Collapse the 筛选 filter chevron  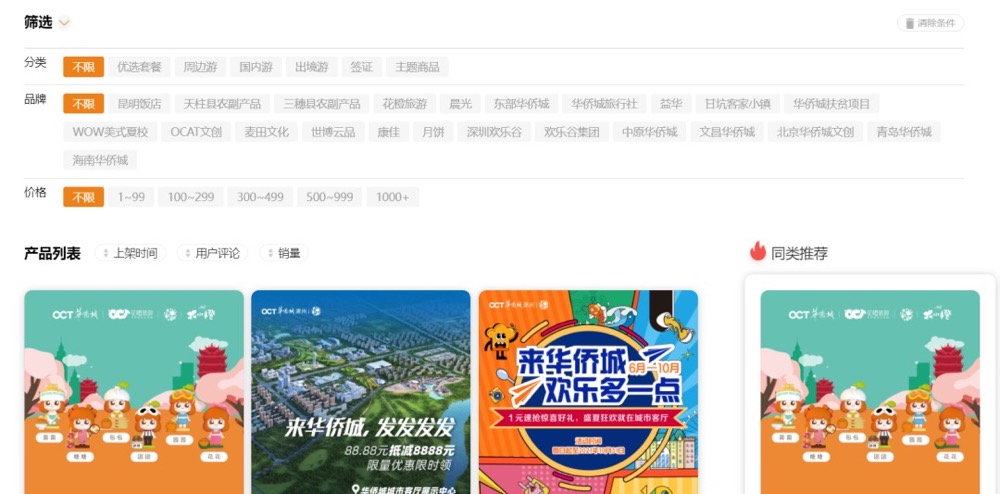point(64,23)
